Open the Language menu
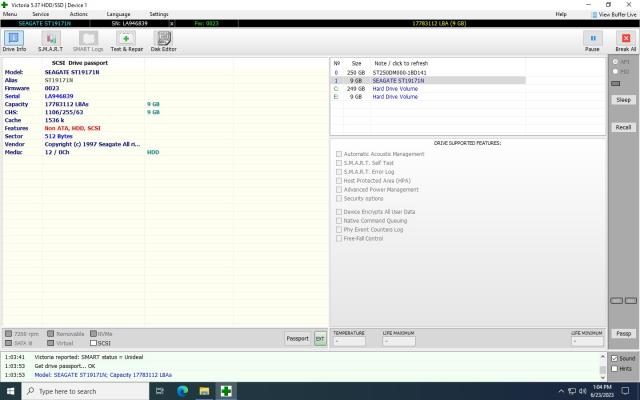640x400 pixels. pyautogui.click(x=118, y=14)
